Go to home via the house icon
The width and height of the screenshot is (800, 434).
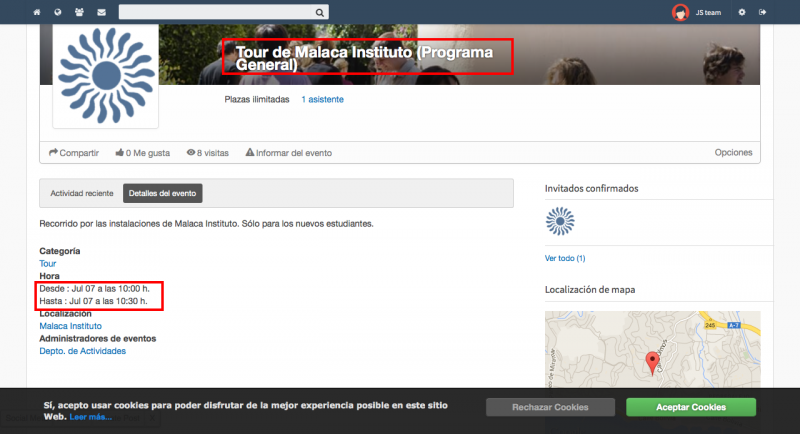pyautogui.click(x=37, y=12)
